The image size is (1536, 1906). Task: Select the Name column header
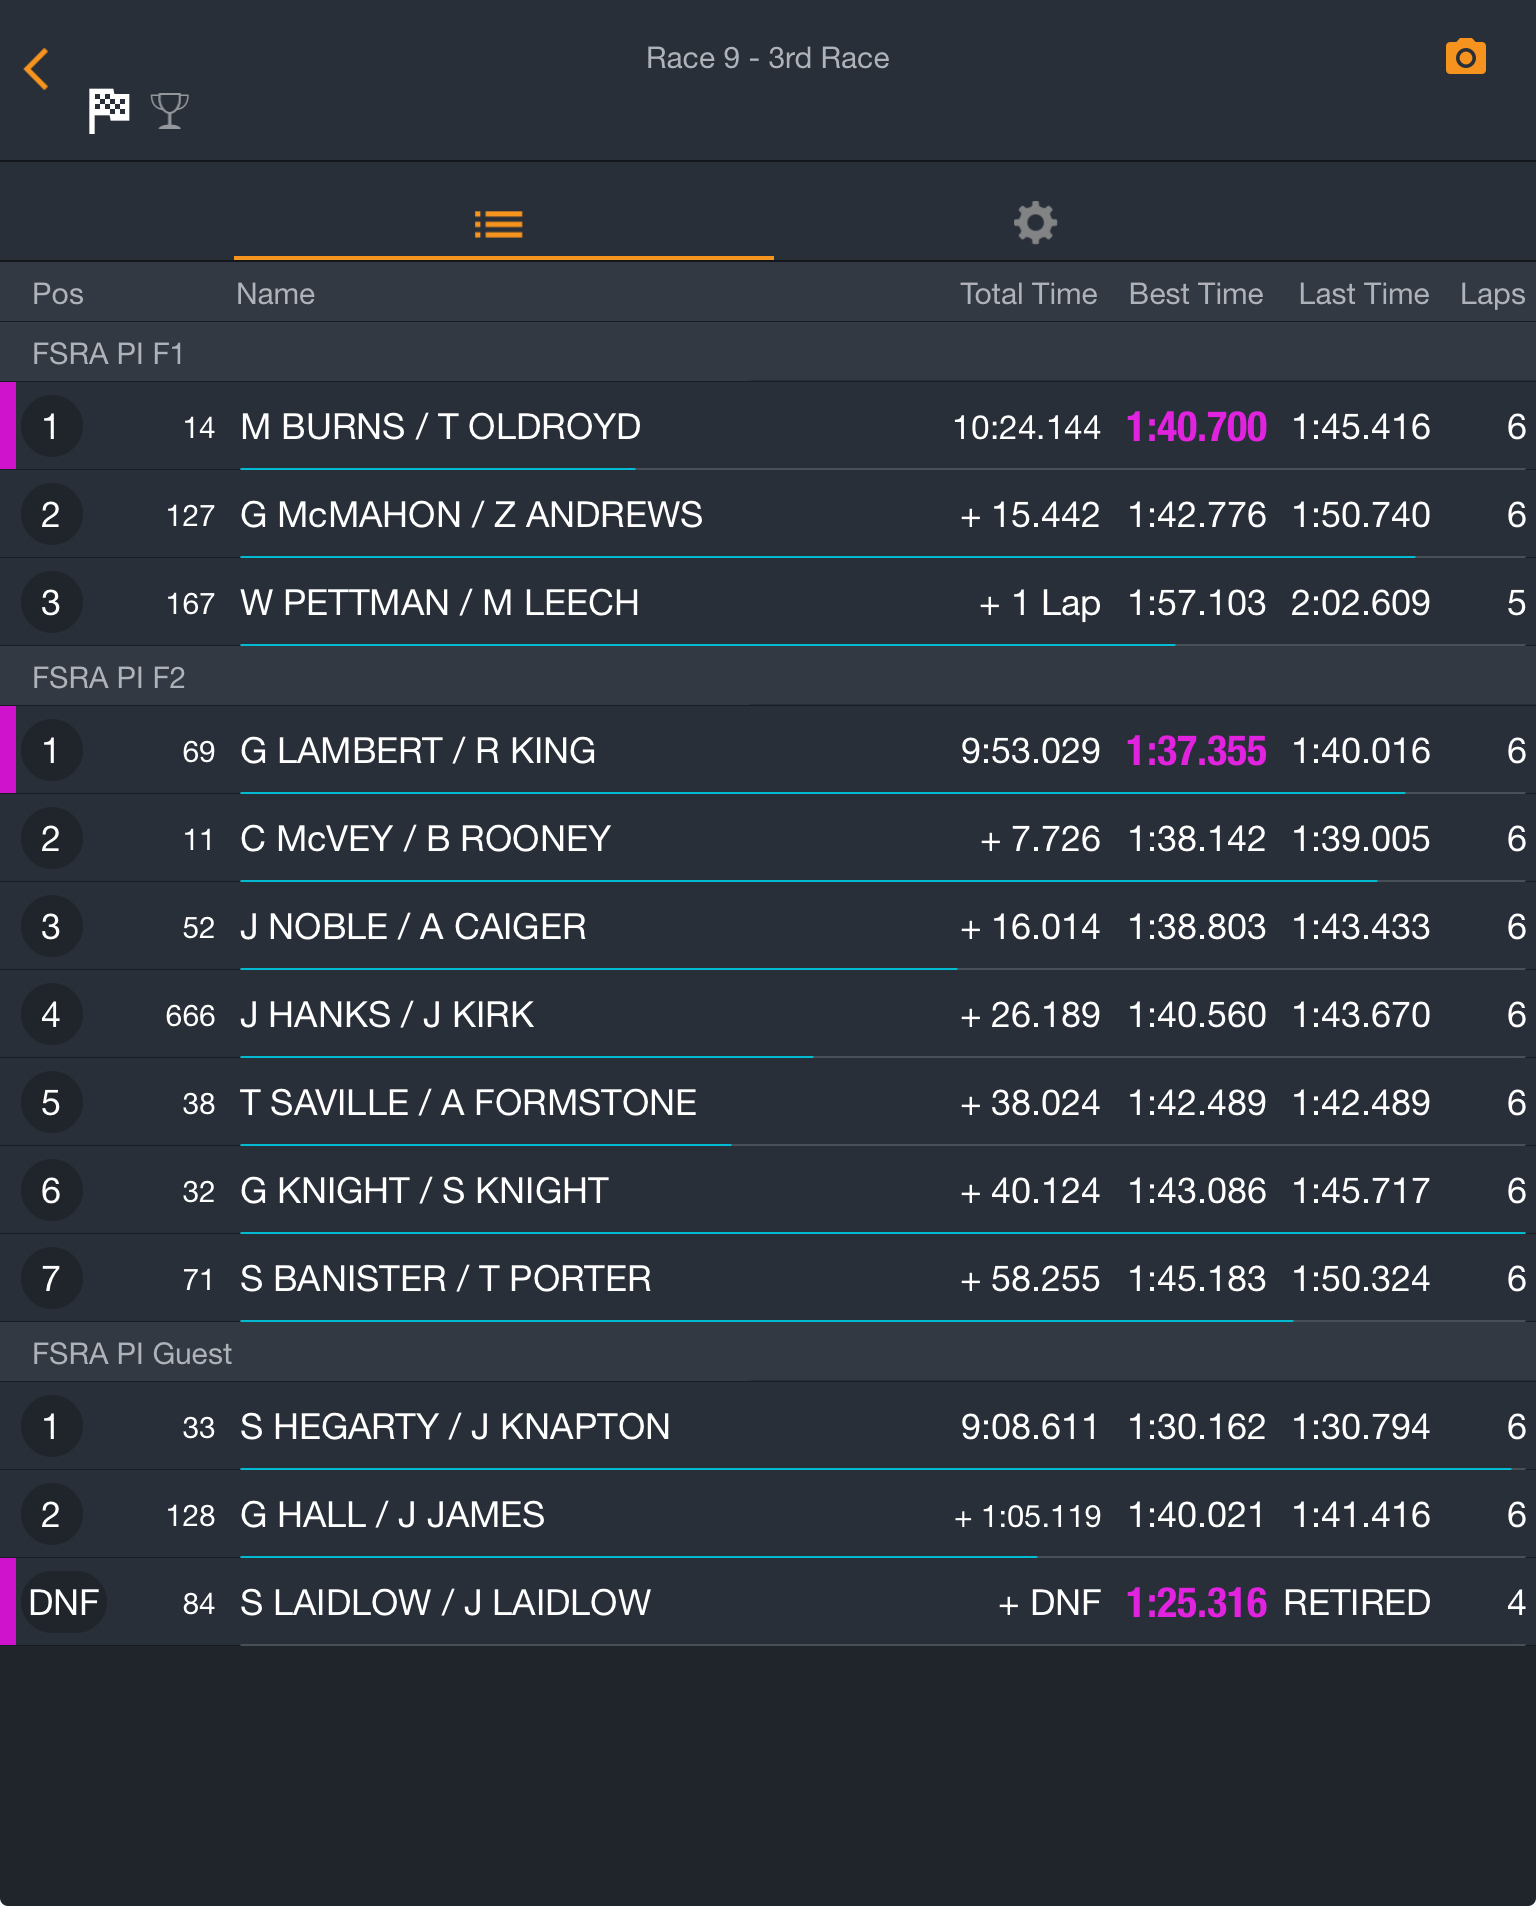[275, 294]
